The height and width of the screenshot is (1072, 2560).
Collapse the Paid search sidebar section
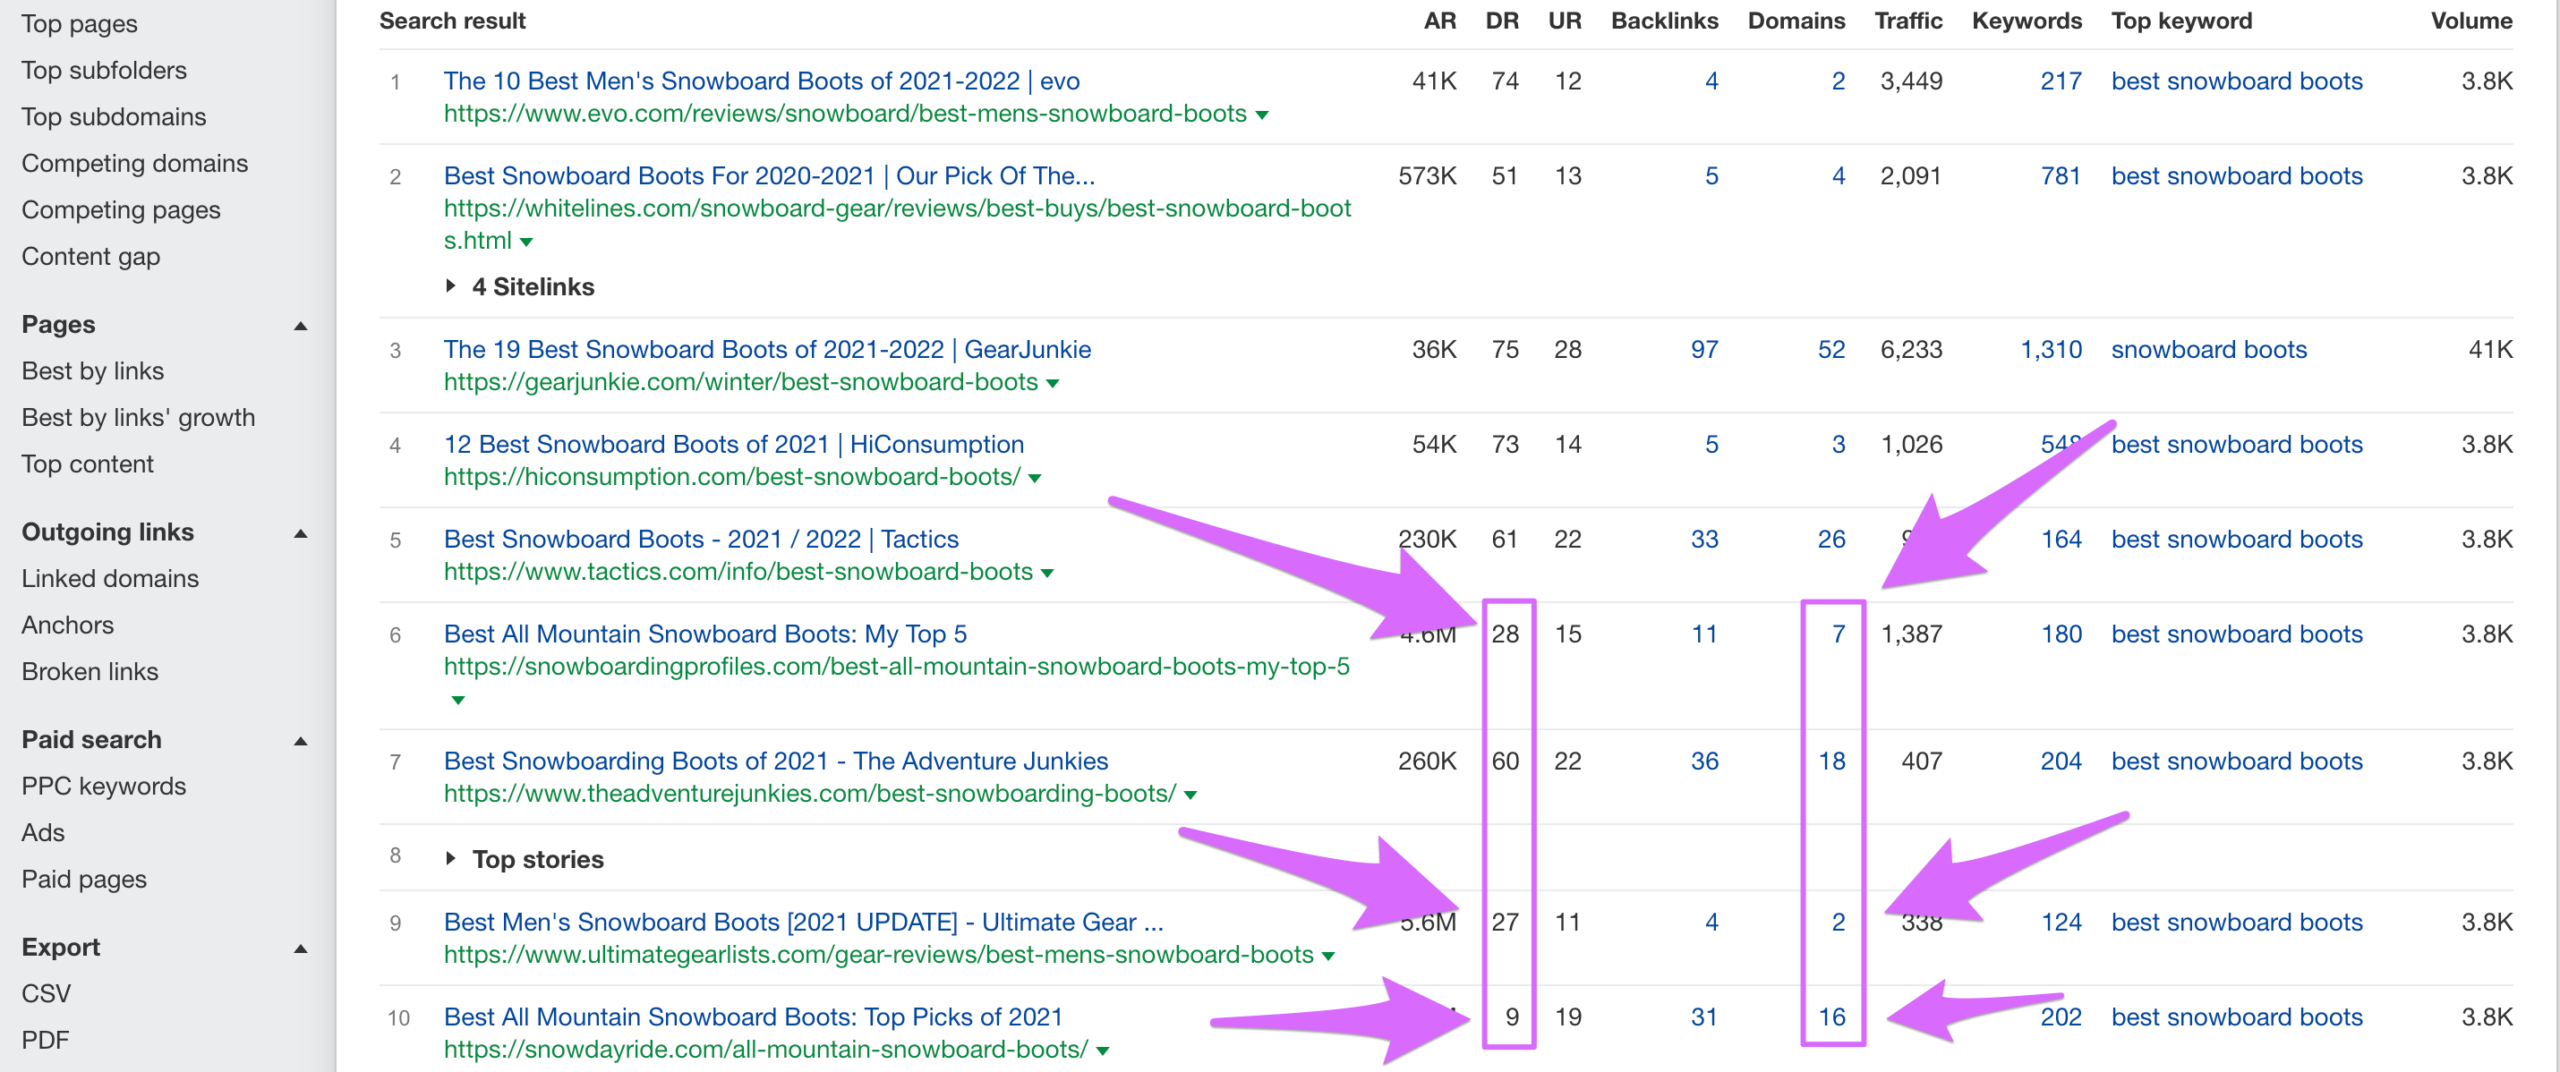[300, 741]
